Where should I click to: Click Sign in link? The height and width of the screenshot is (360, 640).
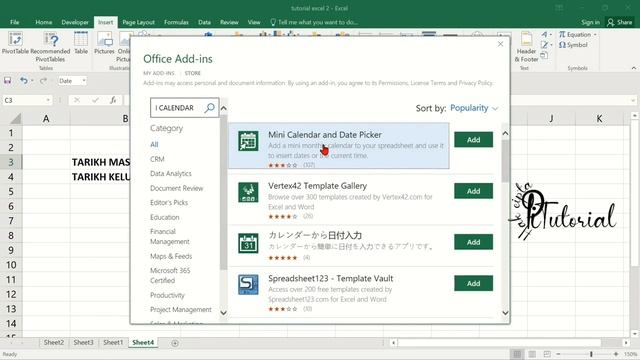tap(591, 22)
